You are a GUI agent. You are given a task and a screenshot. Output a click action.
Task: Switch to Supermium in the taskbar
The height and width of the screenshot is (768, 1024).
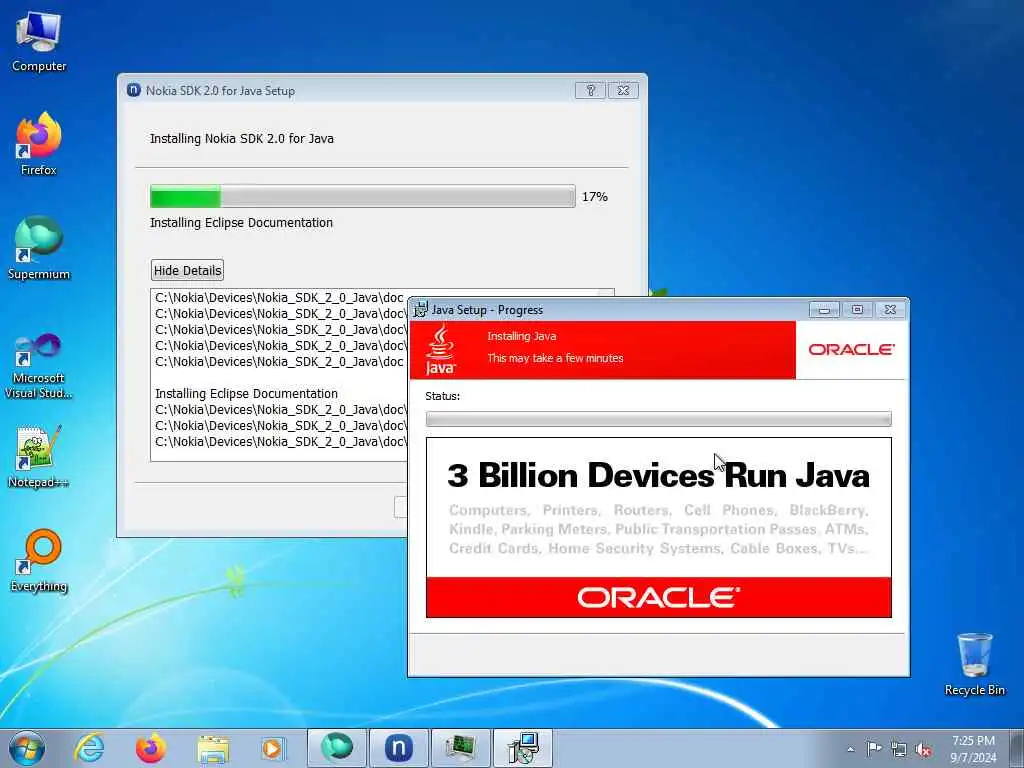336,748
